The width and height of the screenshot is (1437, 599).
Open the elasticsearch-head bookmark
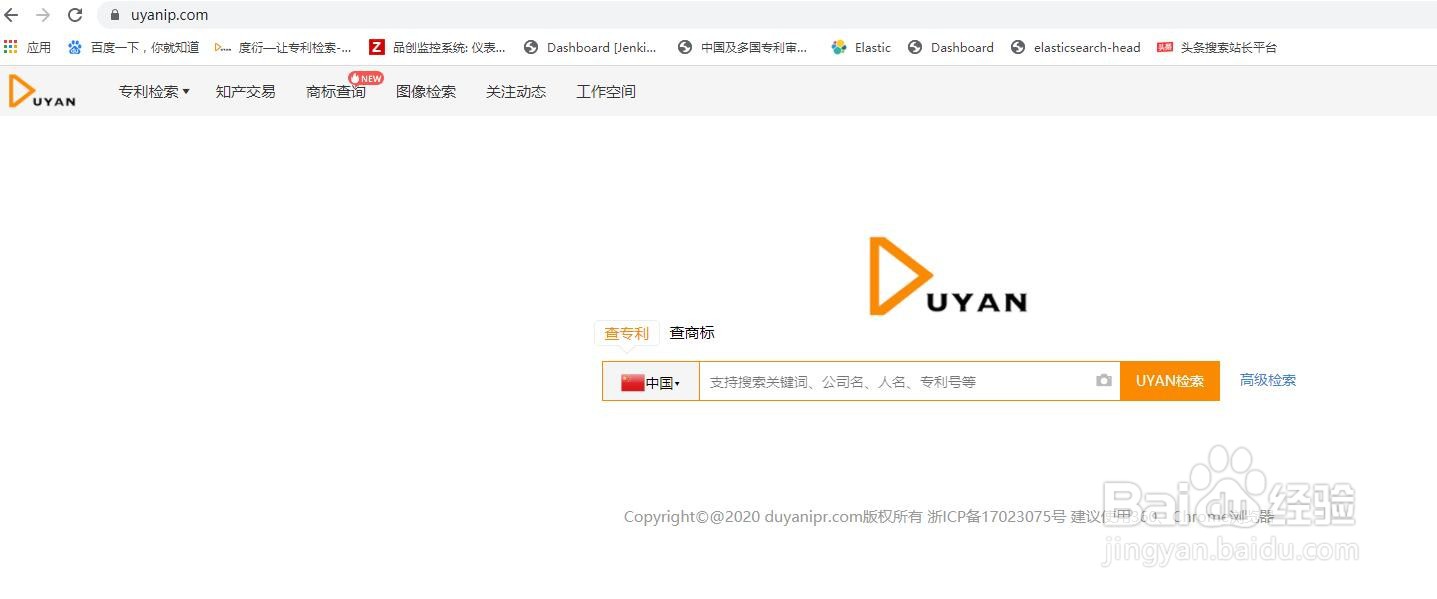click(x=1076, y=47)
